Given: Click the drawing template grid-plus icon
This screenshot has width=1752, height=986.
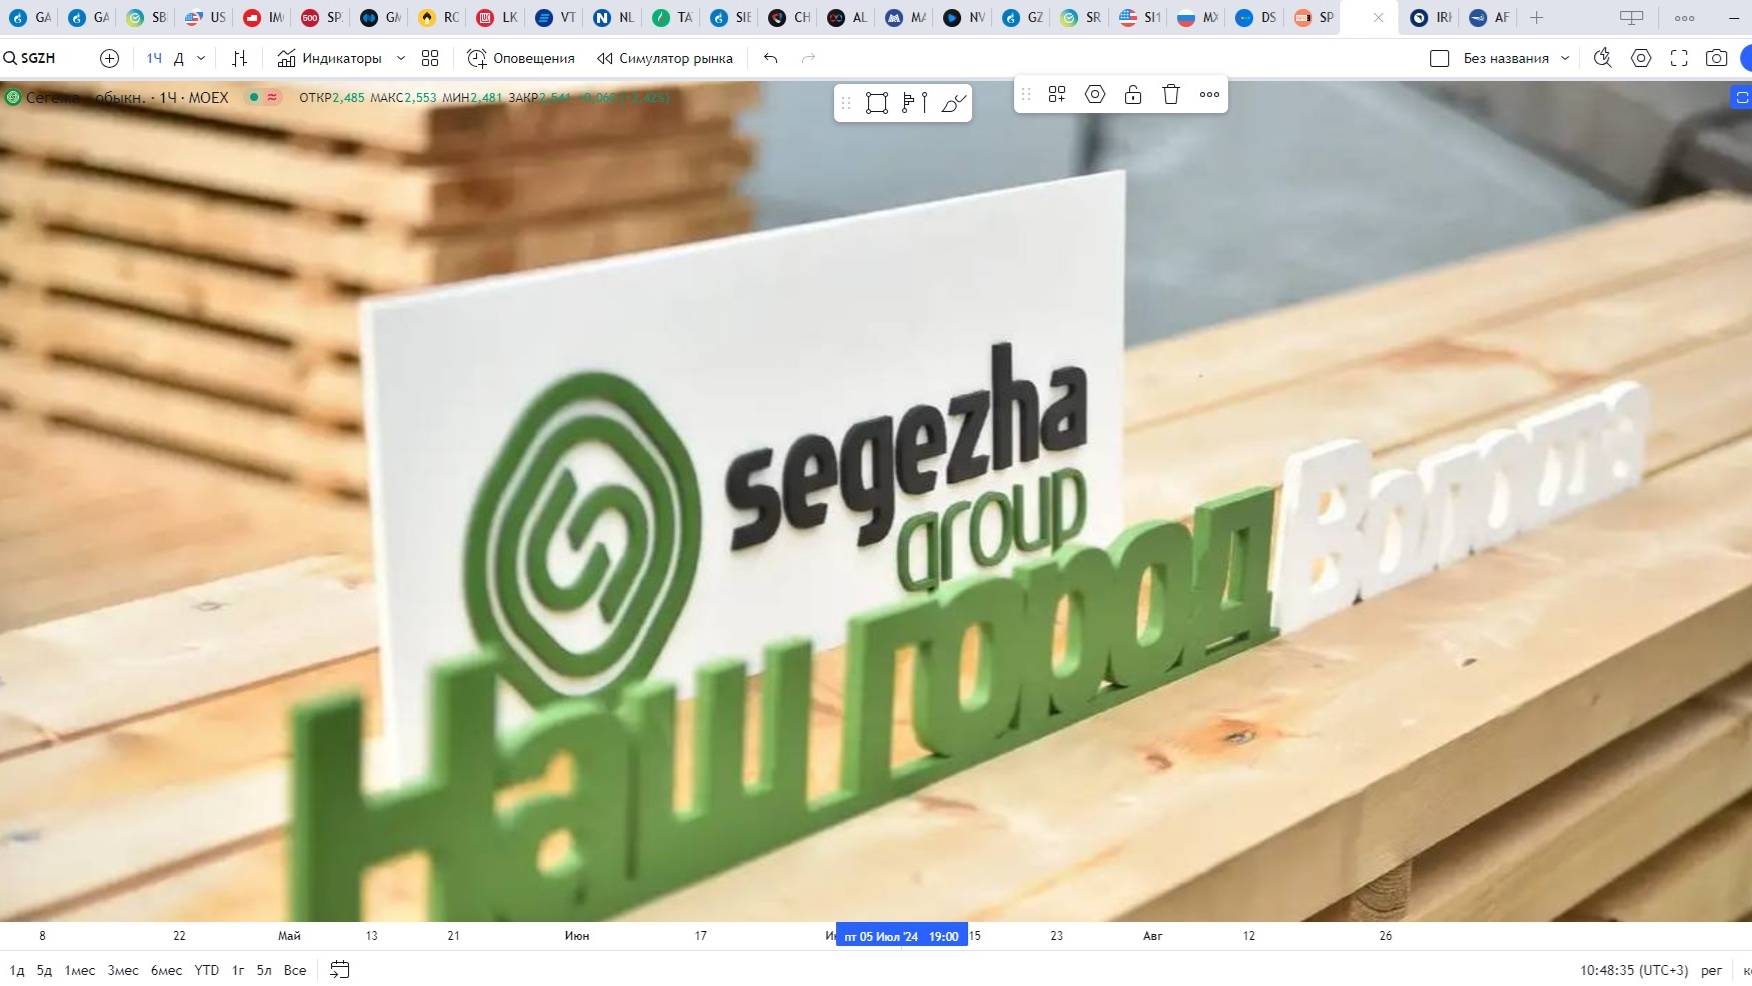Looking at the screenshot, I should tap(1057, 94).
